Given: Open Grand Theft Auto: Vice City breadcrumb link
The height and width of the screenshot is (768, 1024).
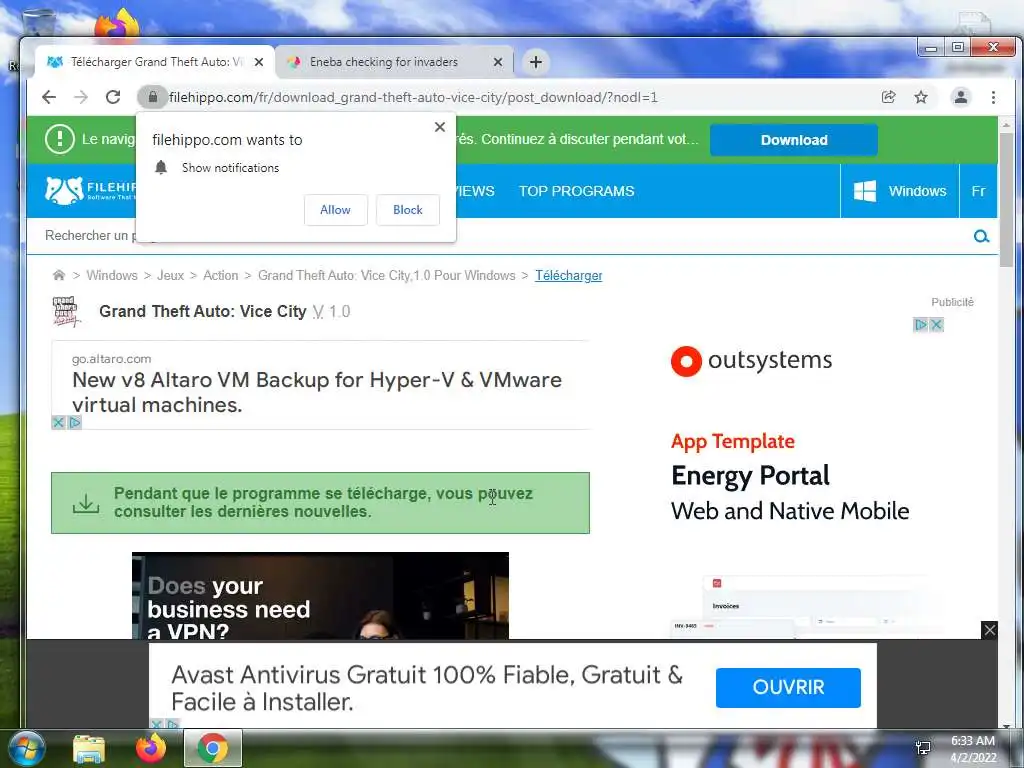Looking at the screenshot, I should click(387, 276).
